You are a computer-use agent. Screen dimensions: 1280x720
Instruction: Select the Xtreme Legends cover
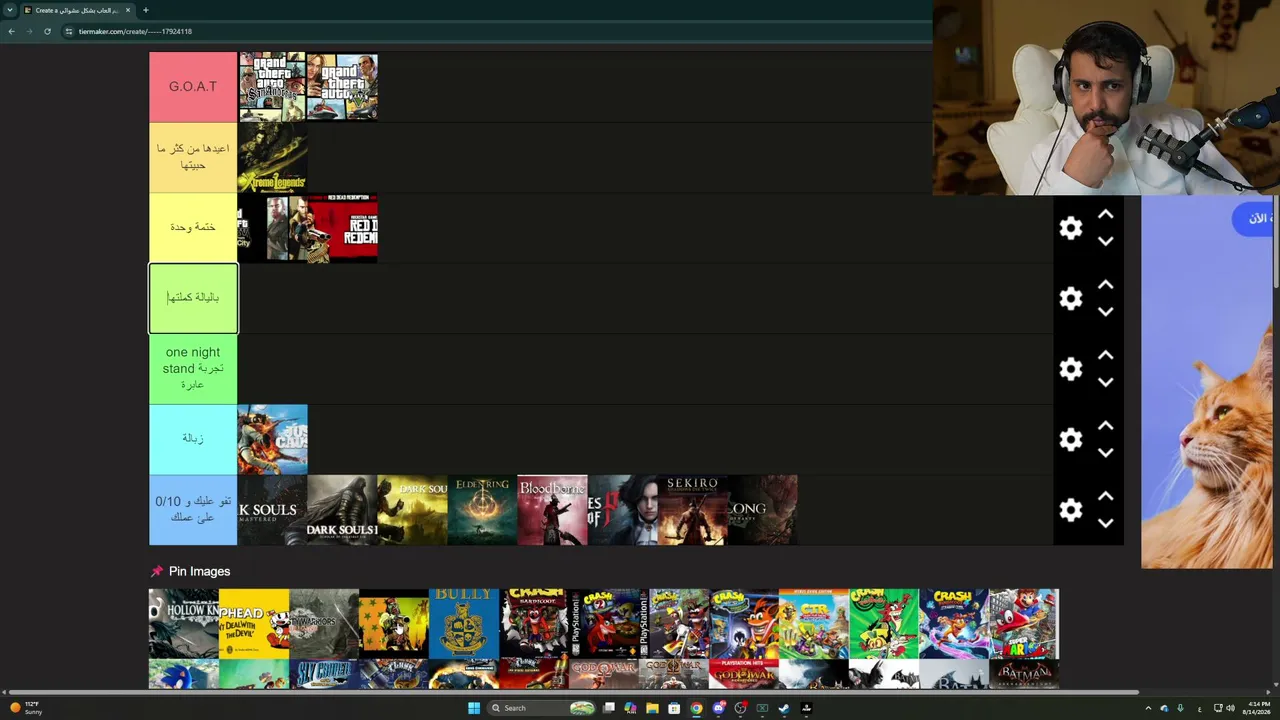point(272,157)
